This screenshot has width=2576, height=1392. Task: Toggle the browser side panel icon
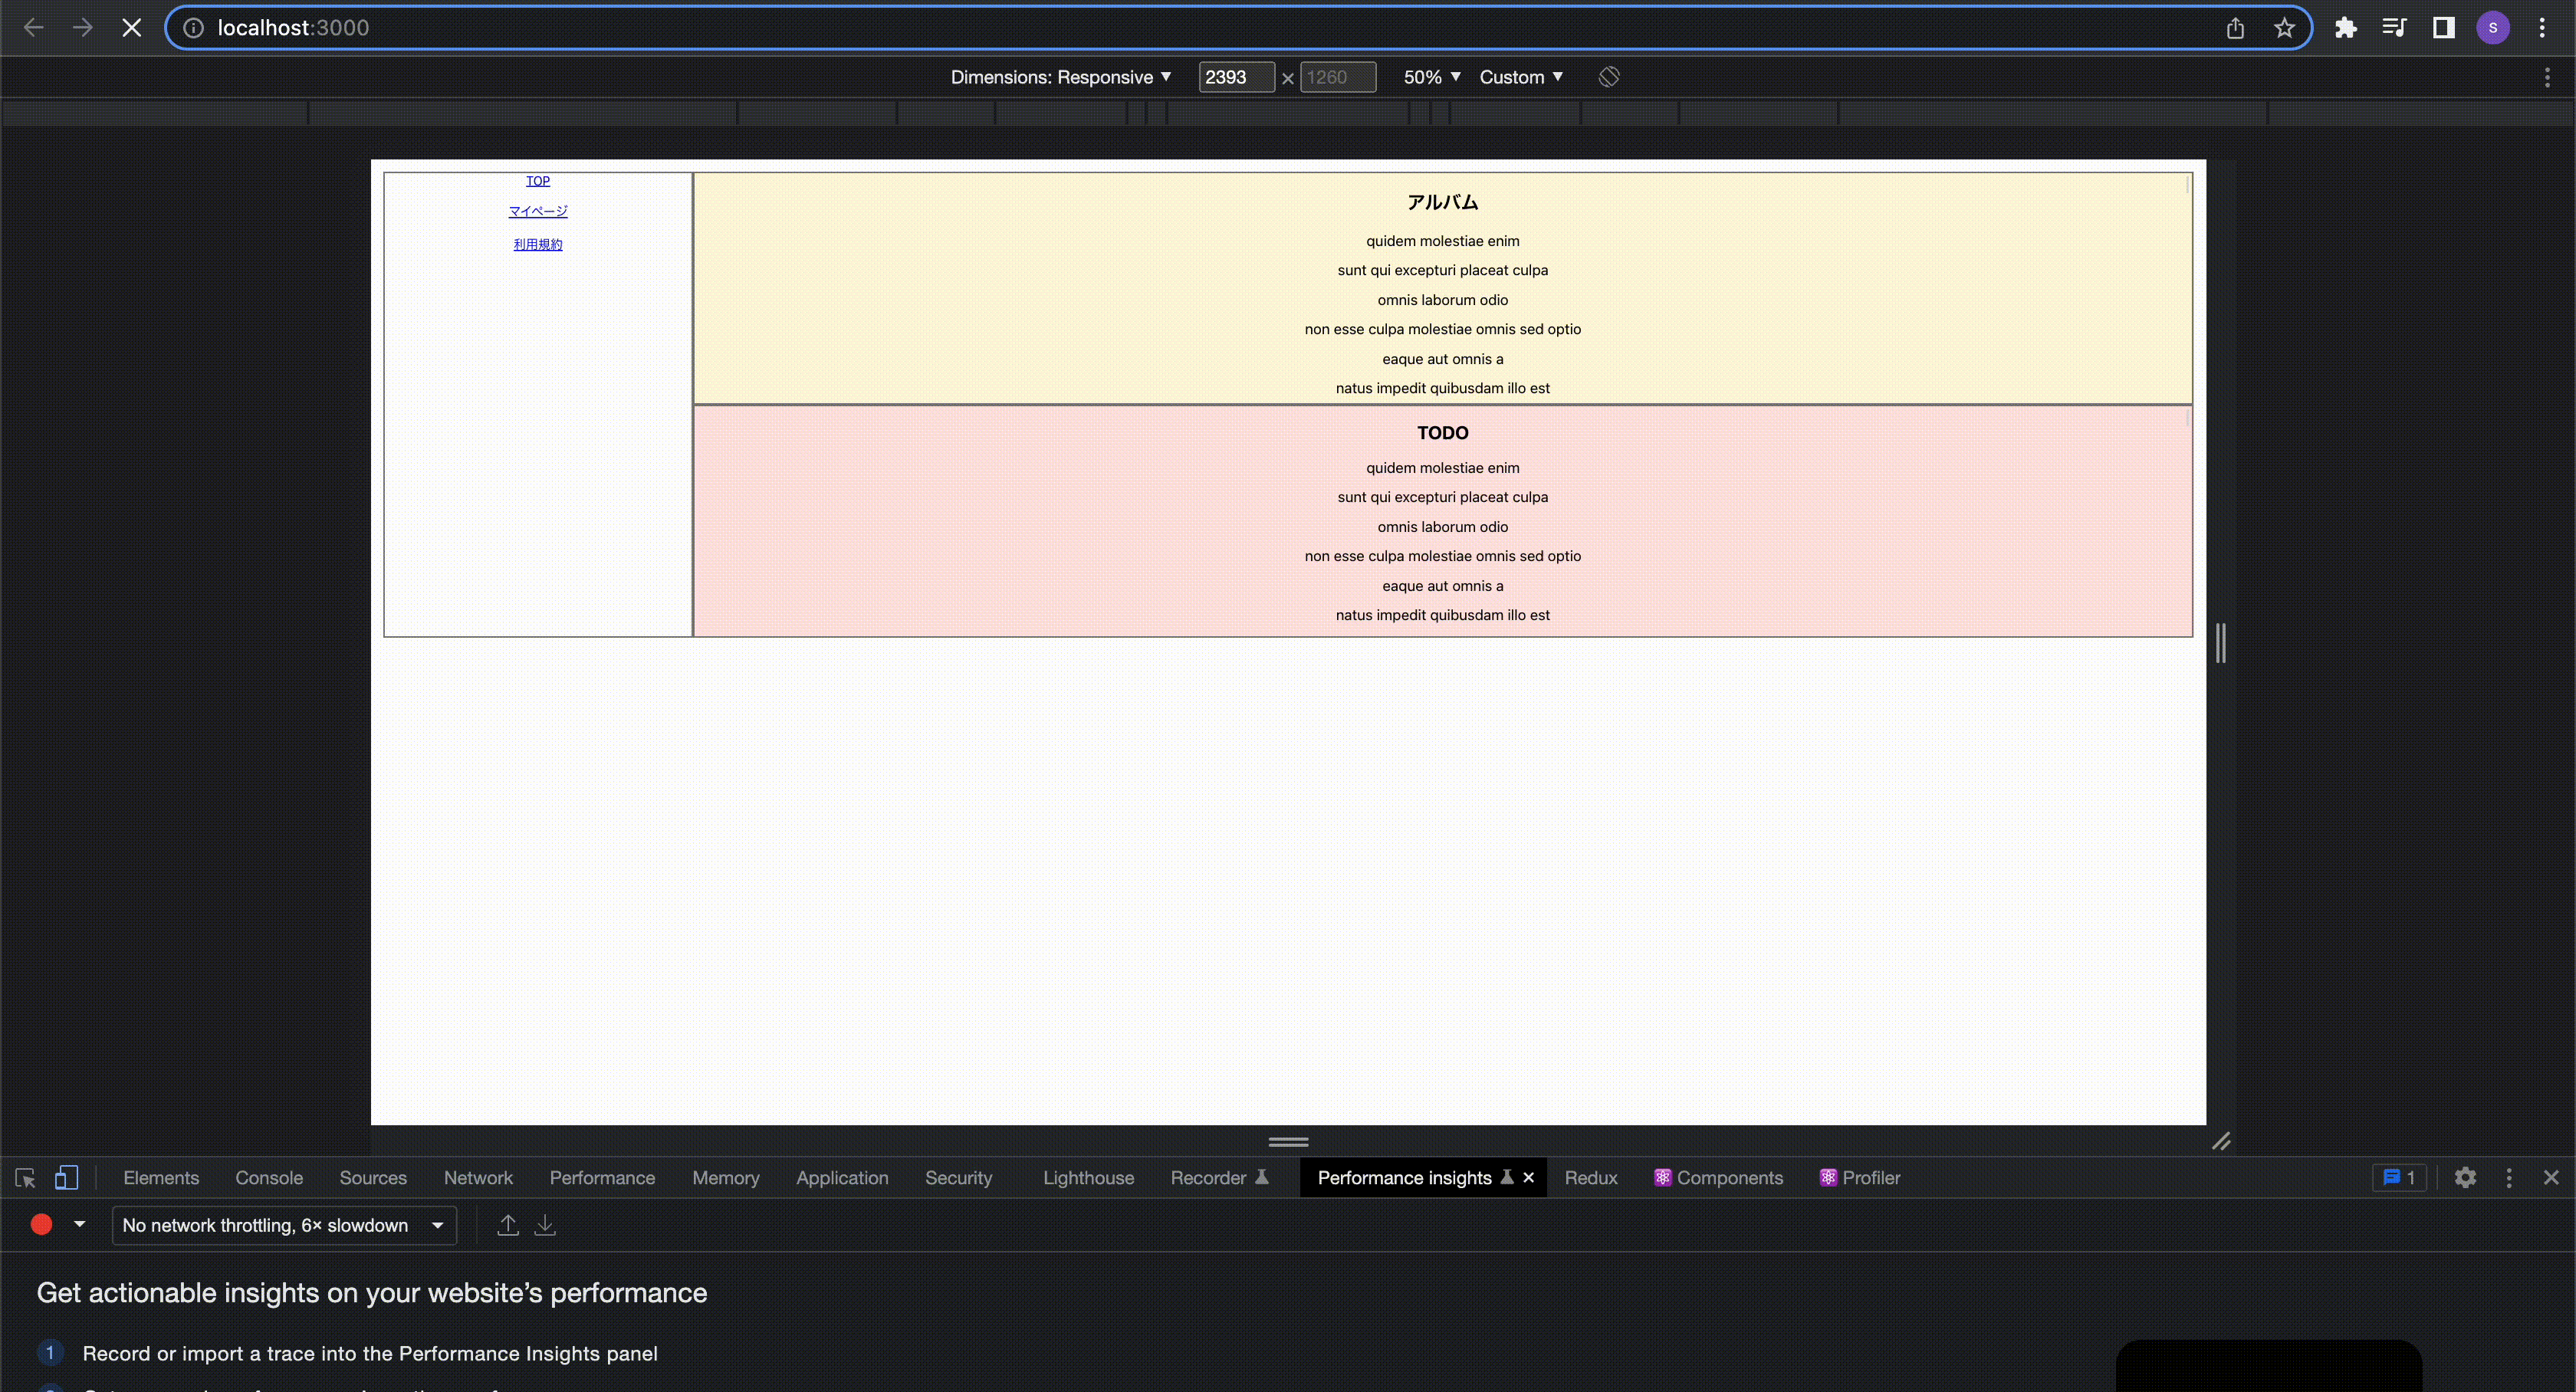(2443, 28)
